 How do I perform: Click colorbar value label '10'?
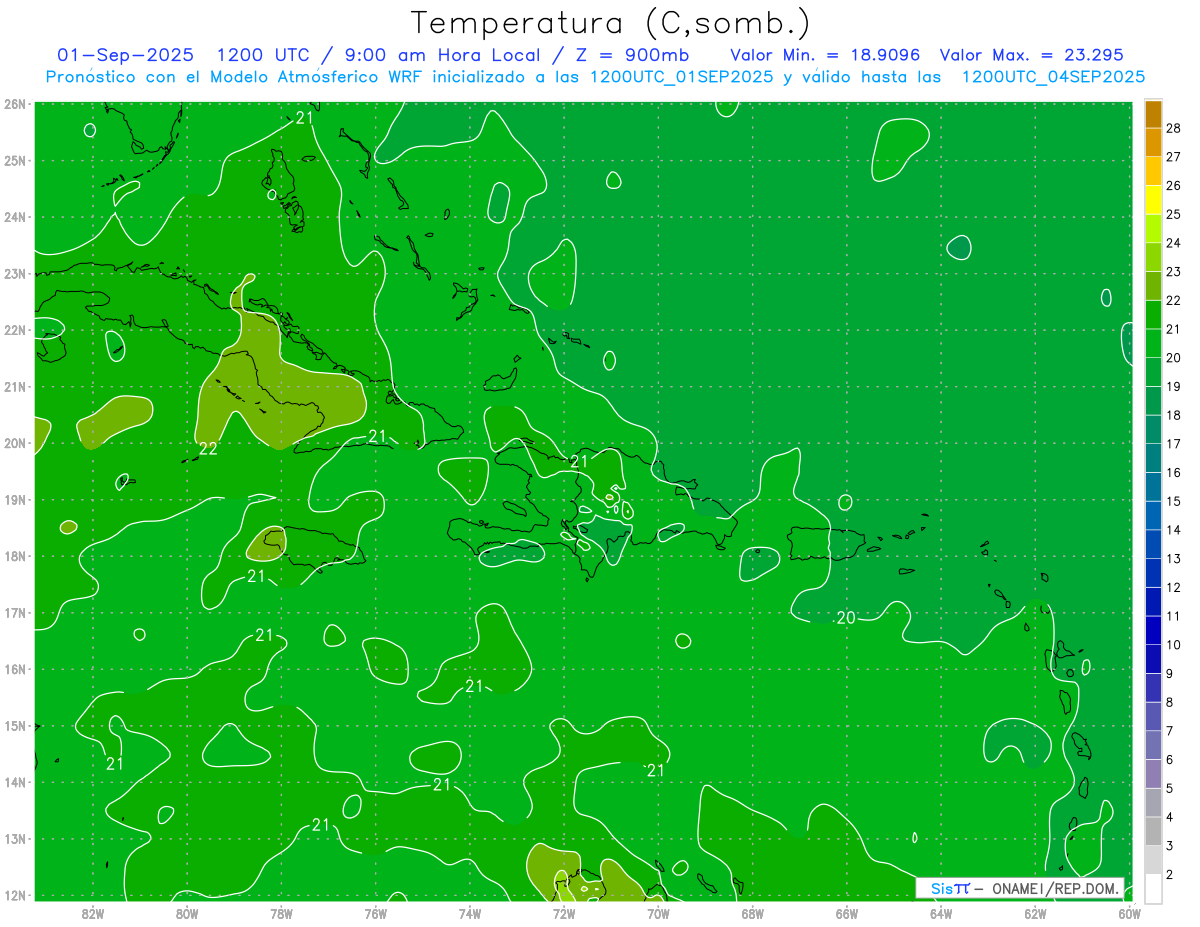point(1174,645)
